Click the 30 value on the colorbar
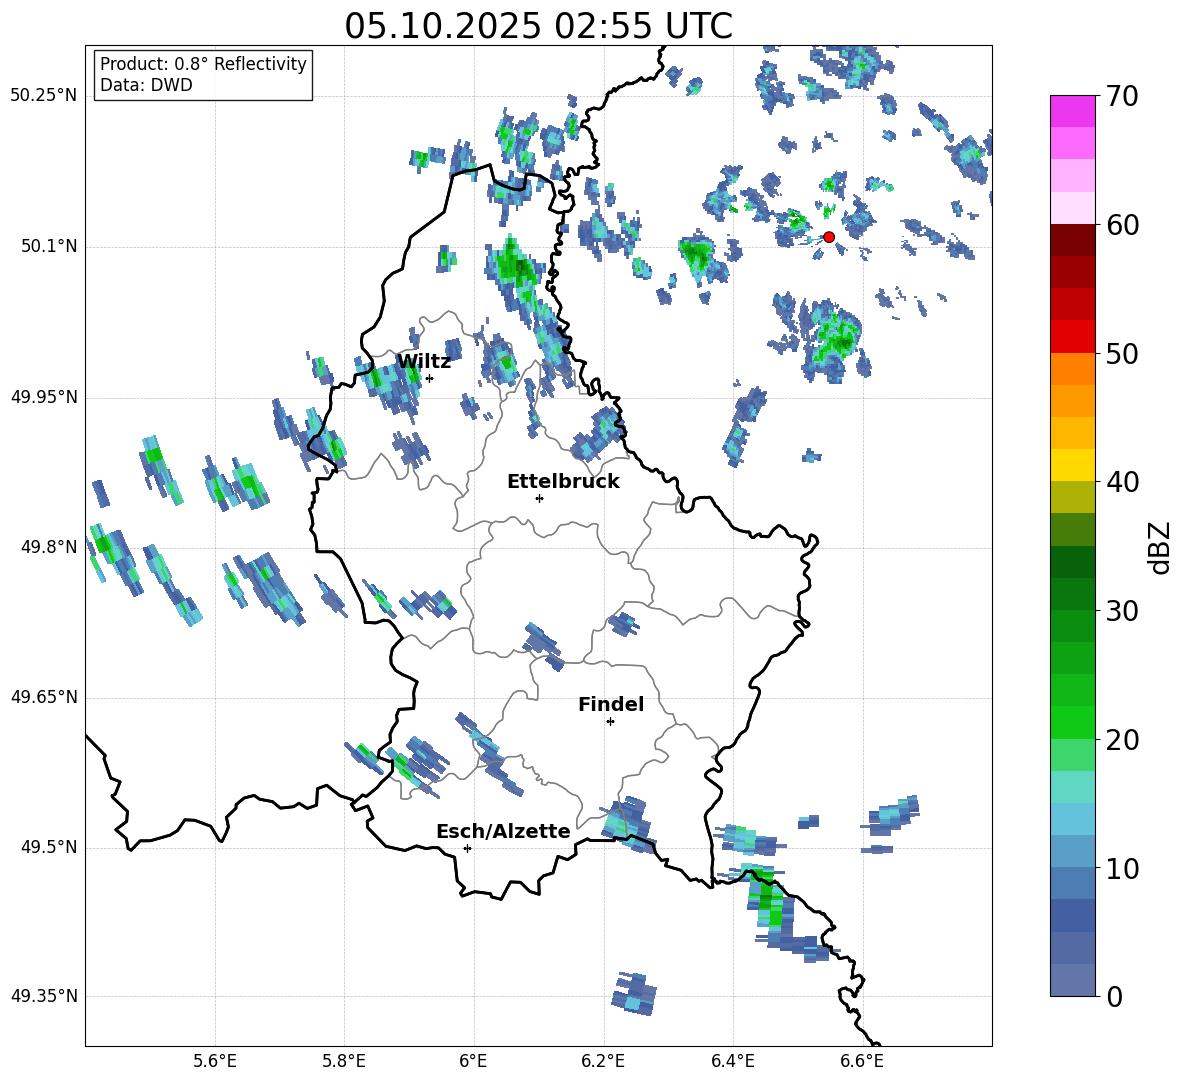 coord(1122,611)
